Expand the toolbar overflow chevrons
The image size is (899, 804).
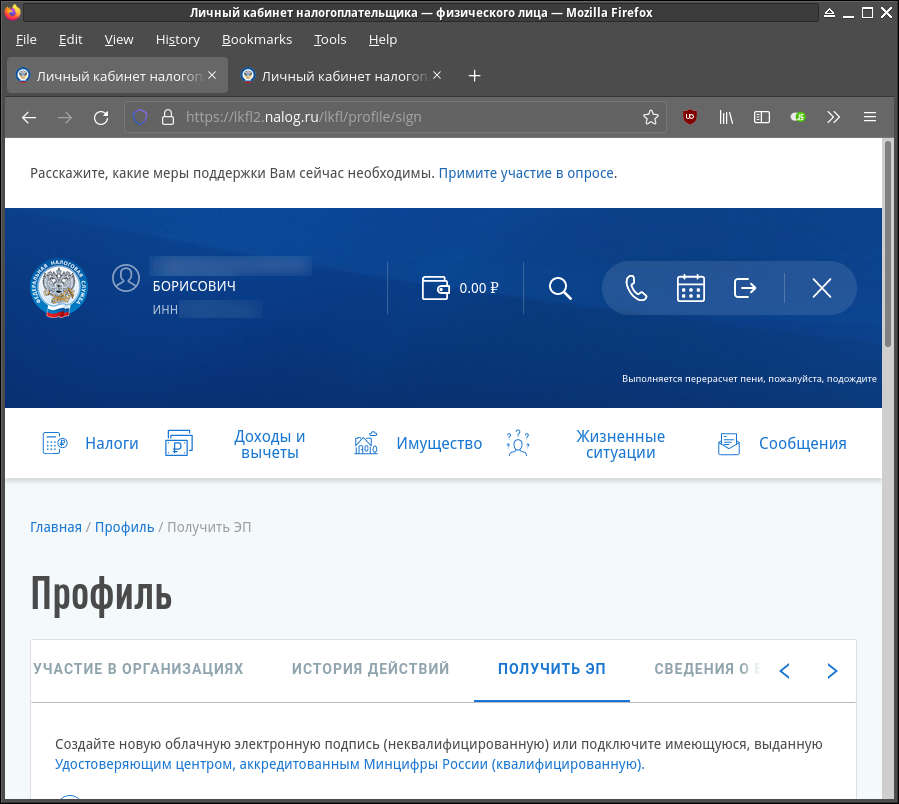(833, 118)
